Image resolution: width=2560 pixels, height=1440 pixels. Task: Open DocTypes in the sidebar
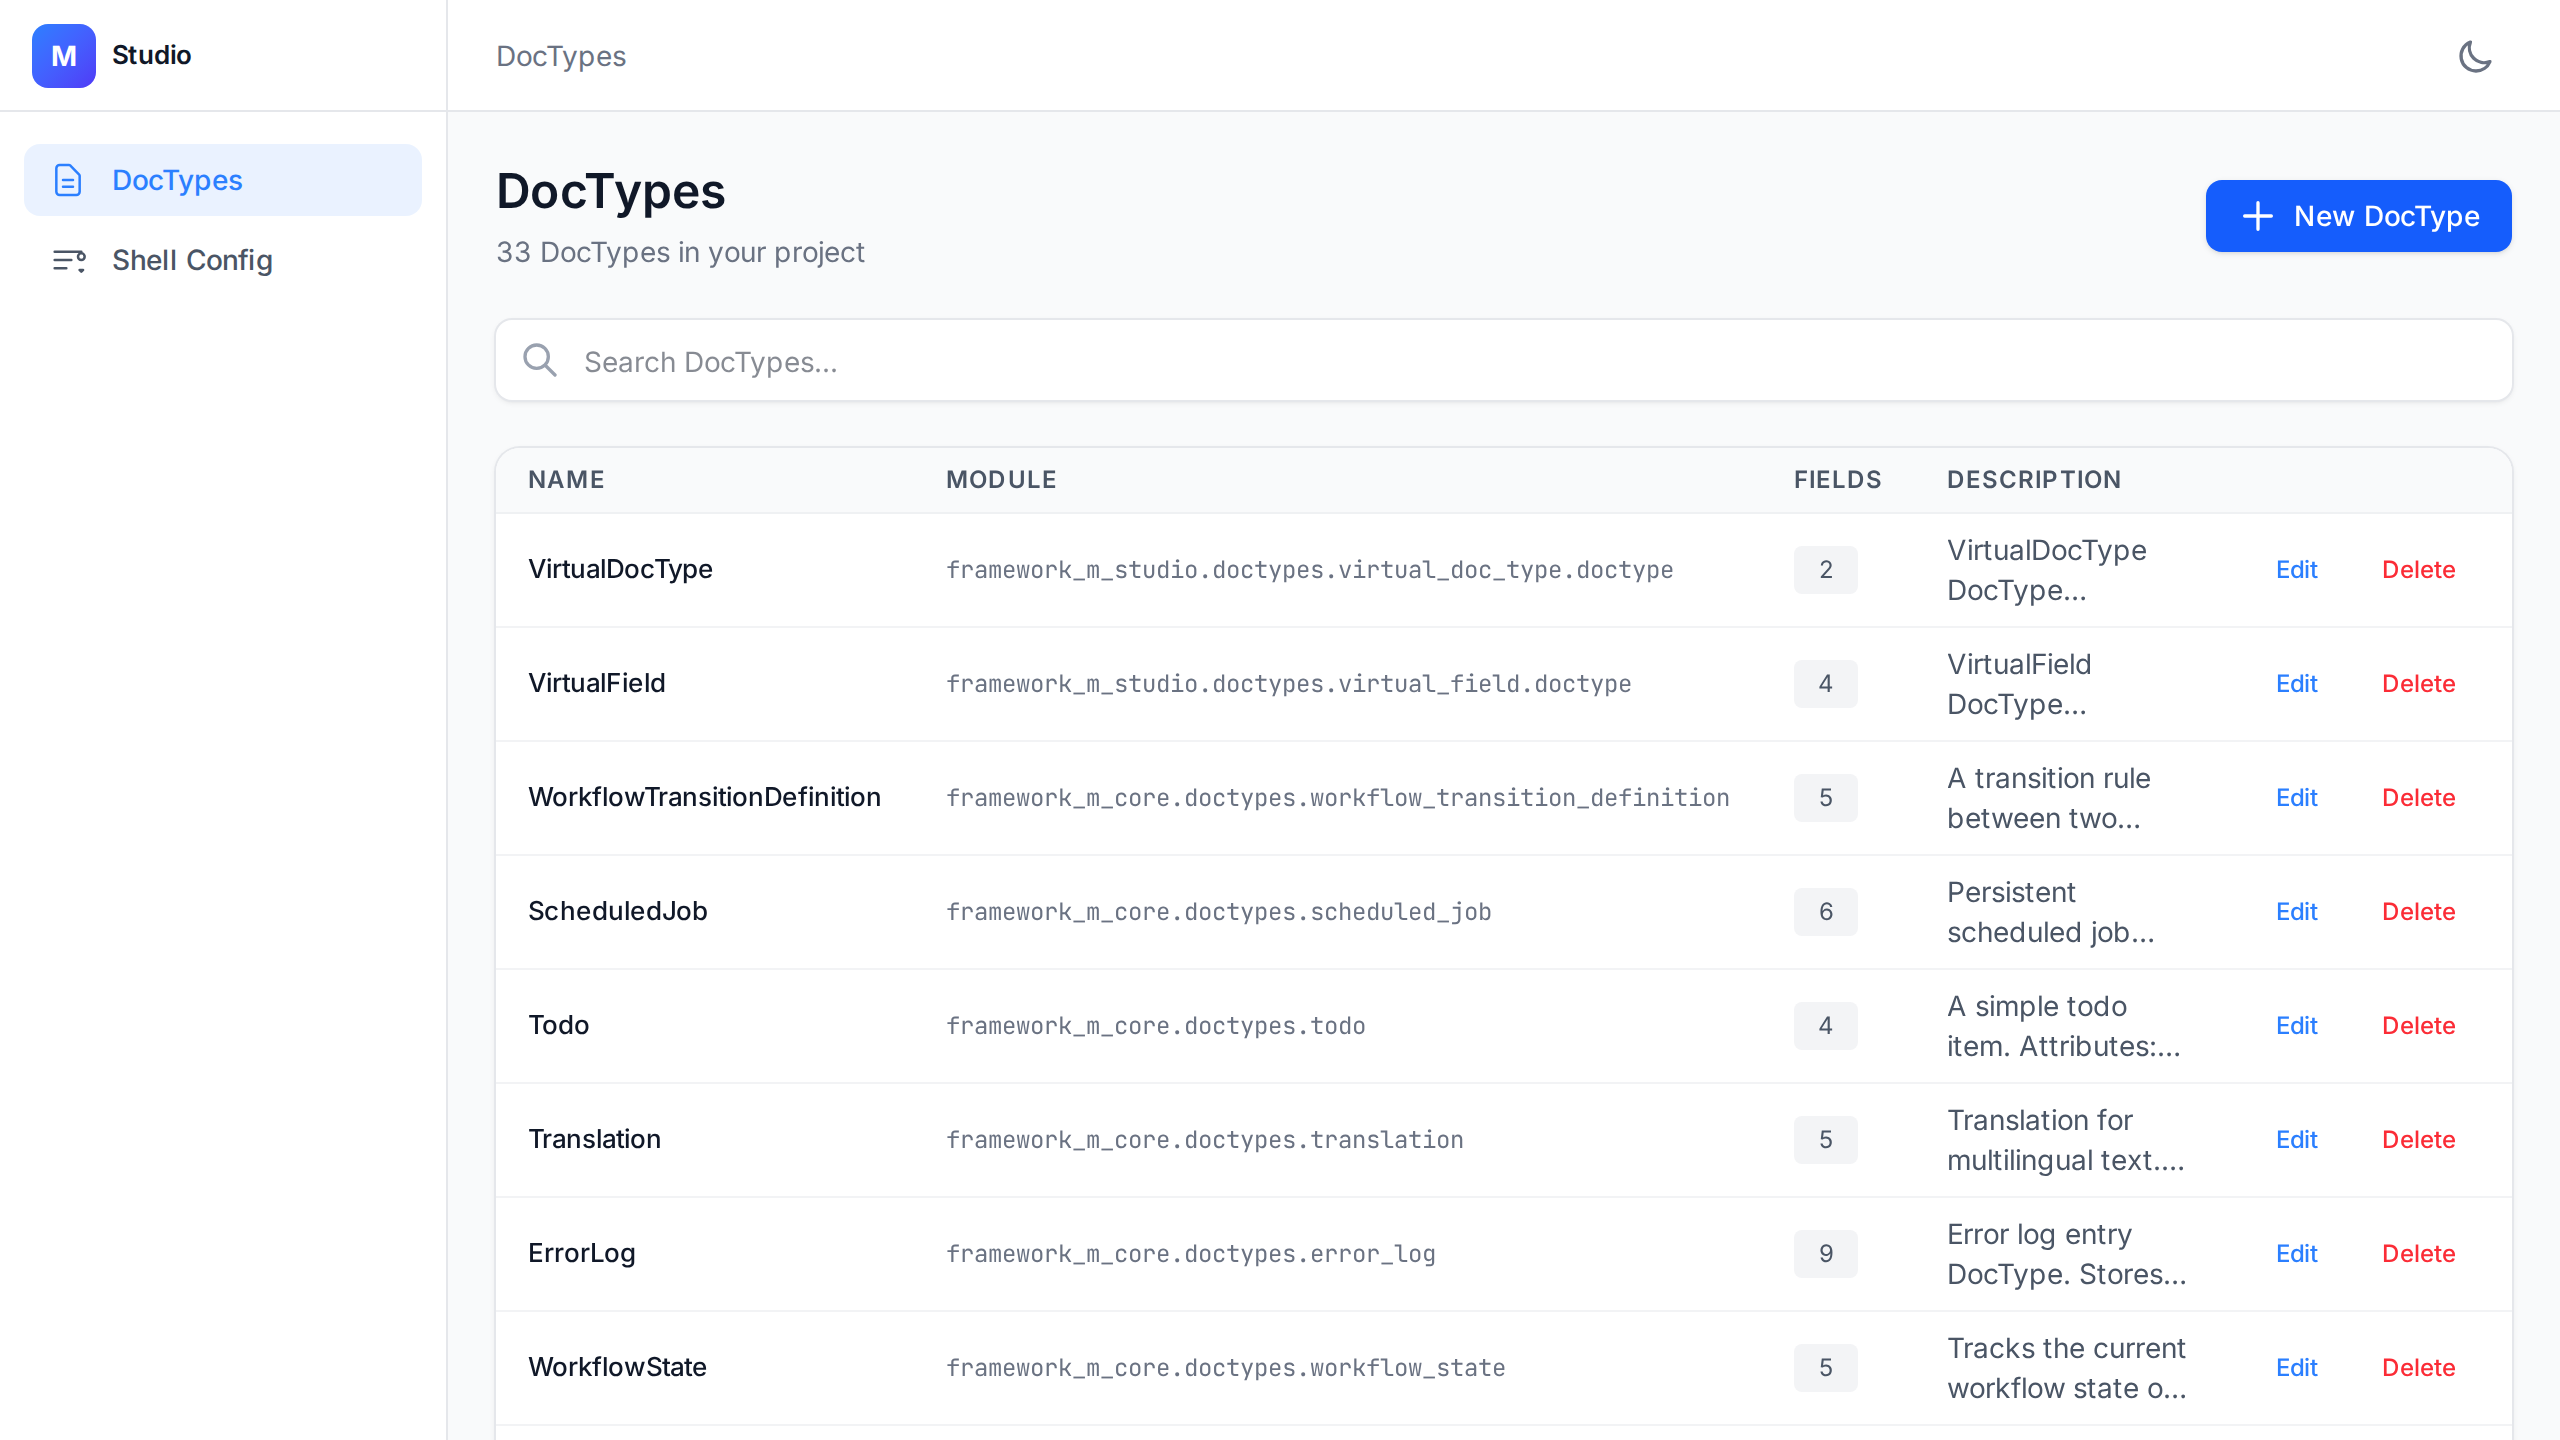coord(223,180)
